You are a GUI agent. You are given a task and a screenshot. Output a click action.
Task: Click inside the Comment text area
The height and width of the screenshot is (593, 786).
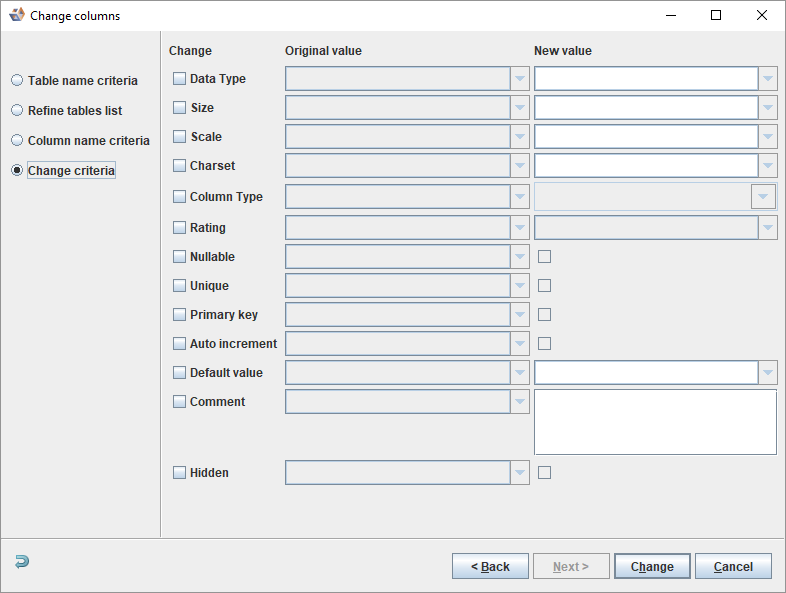[655, 422]
